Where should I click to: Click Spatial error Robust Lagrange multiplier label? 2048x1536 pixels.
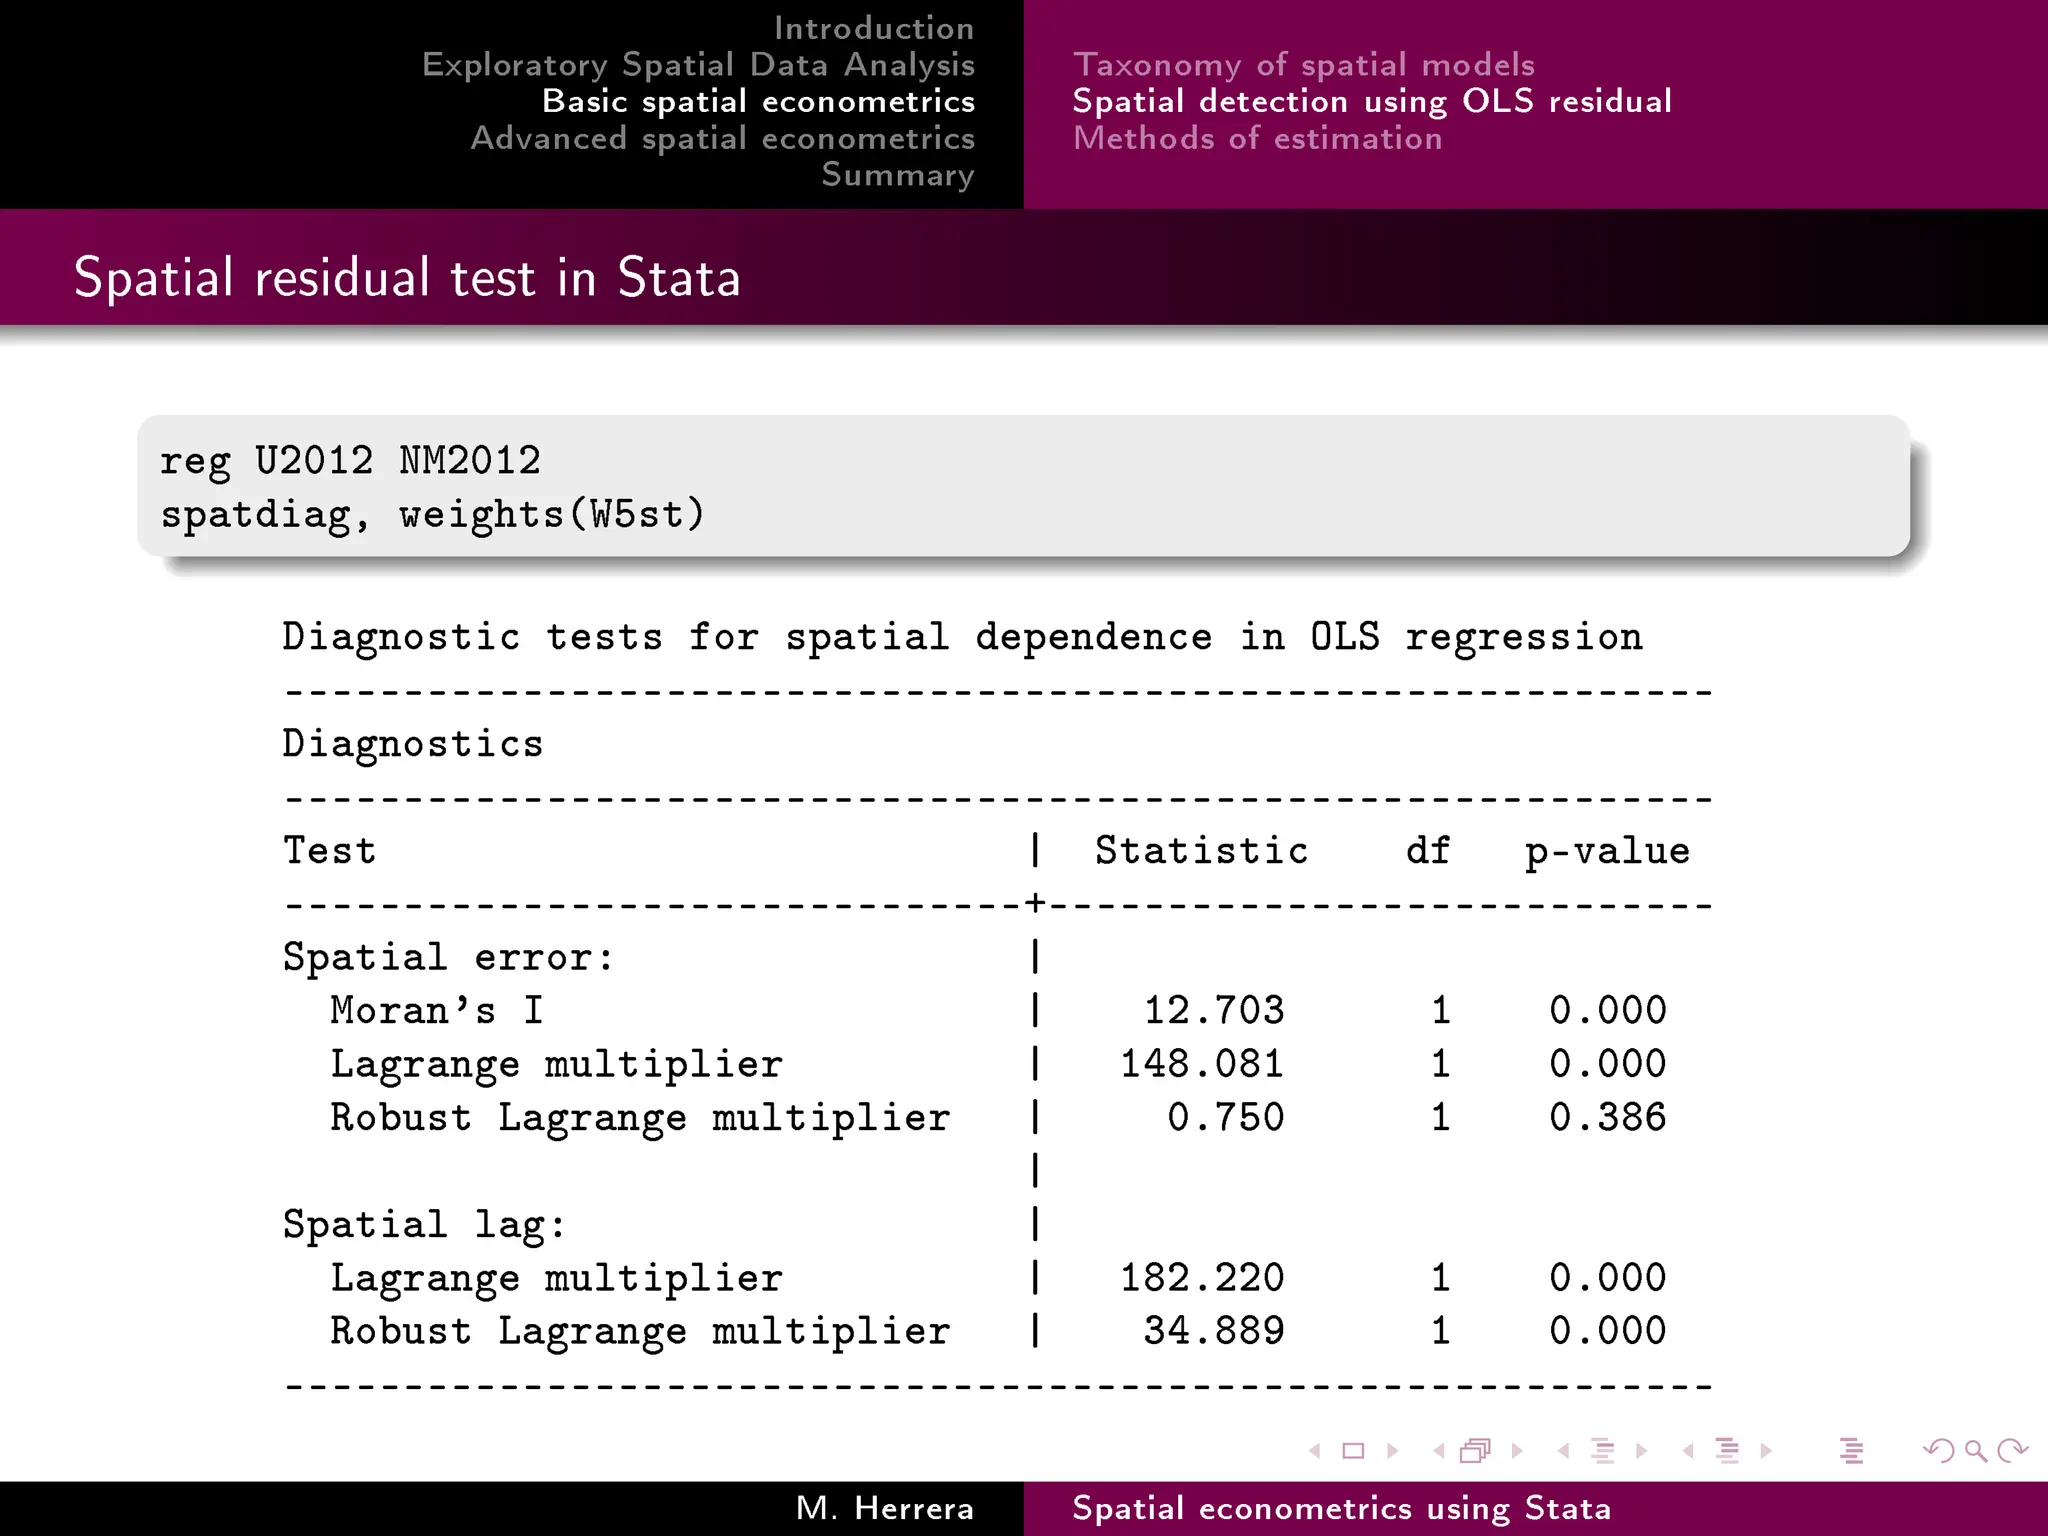pos(640,1119)
